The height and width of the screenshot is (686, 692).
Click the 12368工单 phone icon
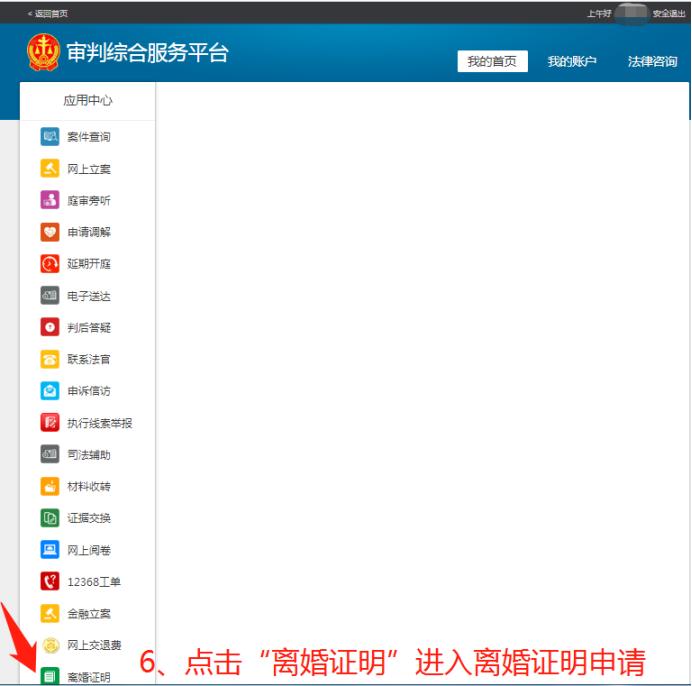click(x=50, y=581)
